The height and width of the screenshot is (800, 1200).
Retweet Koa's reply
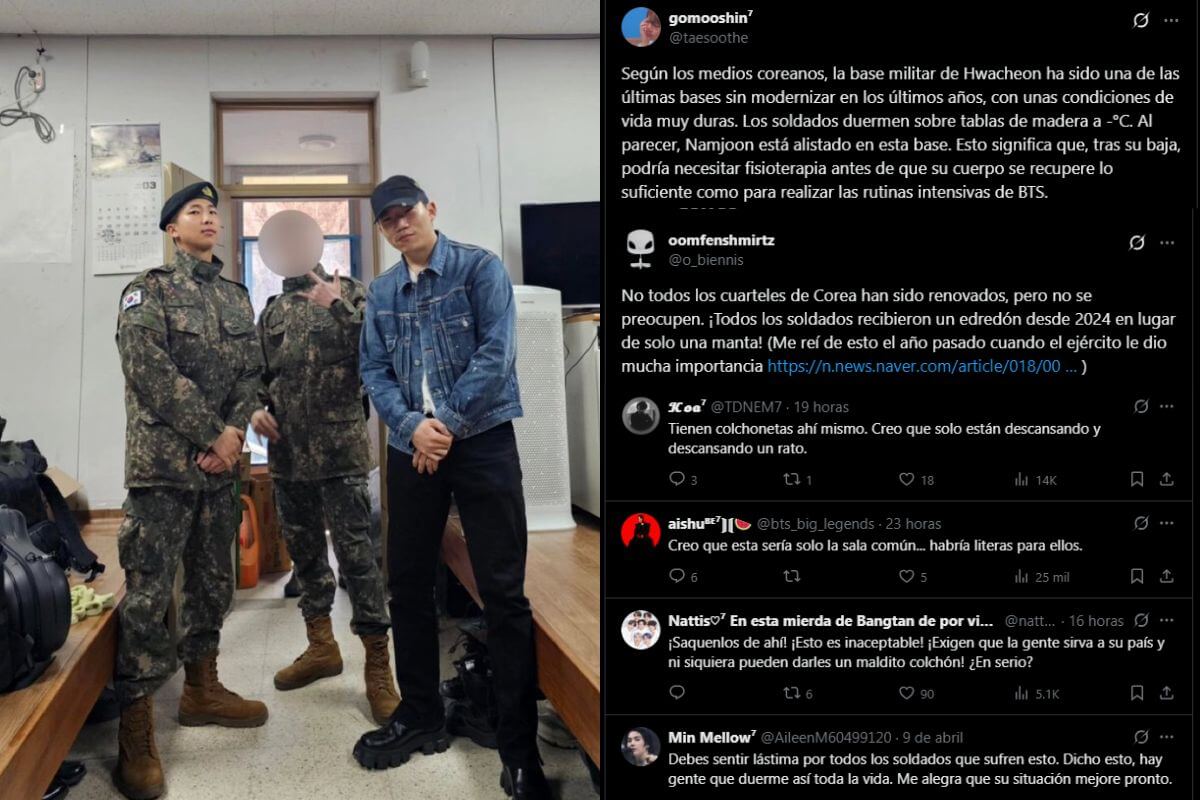[x=792, y=479]
